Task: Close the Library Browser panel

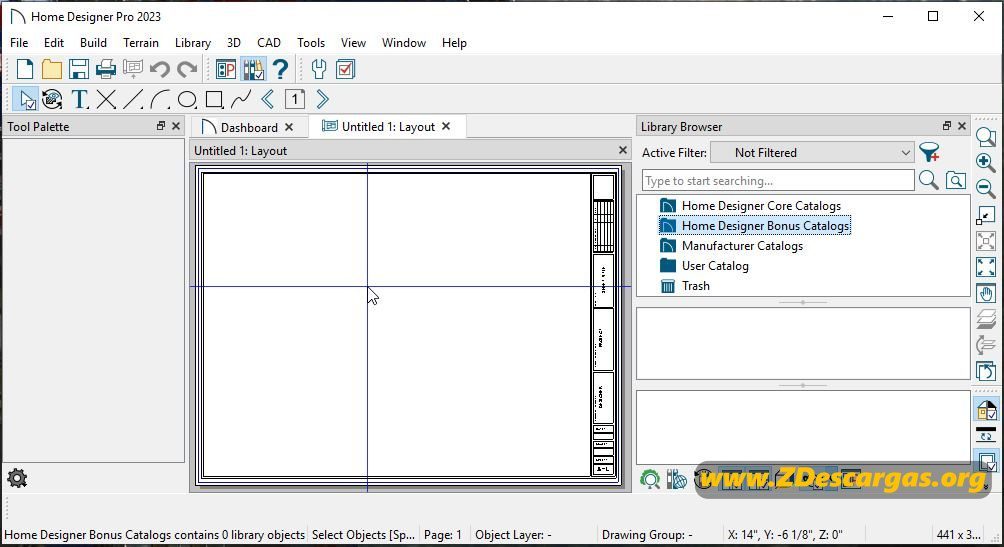Action: click(962, 126)
